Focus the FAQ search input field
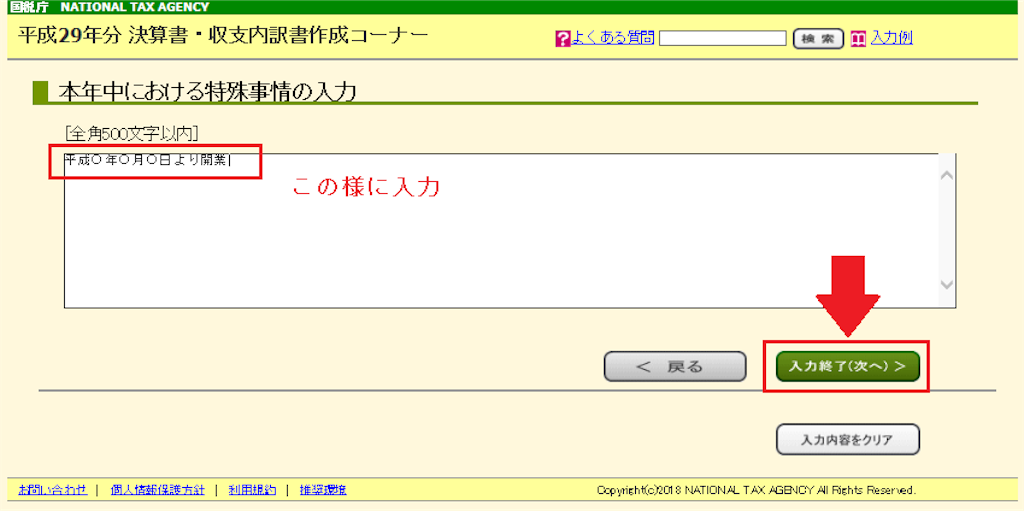The image size is (1024, 511). (722, 39)
